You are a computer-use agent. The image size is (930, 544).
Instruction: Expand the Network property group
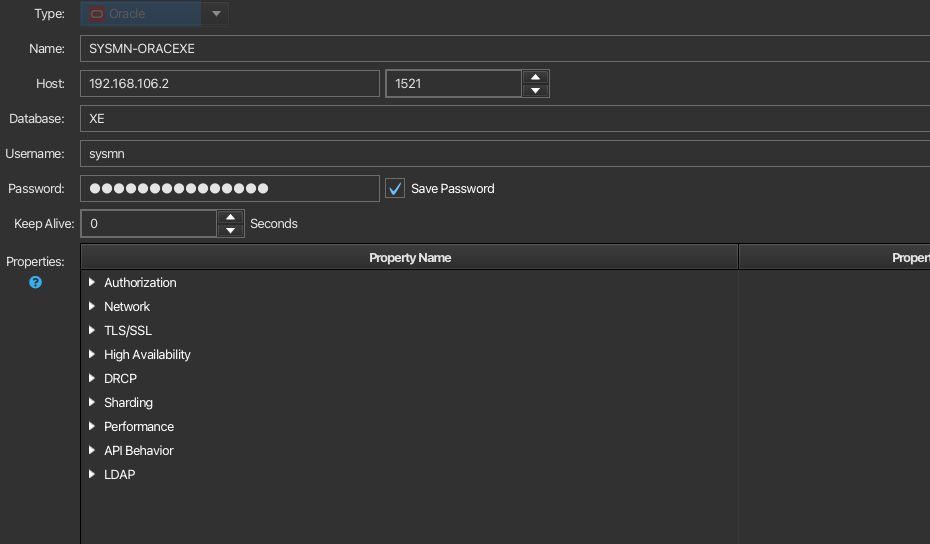[92, 307]
